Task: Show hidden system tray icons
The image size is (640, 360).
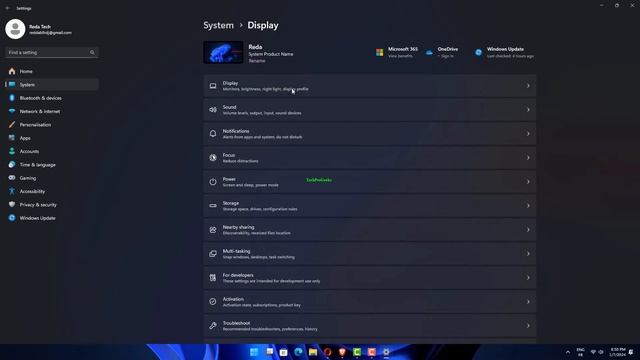Action: pos(568,352)
